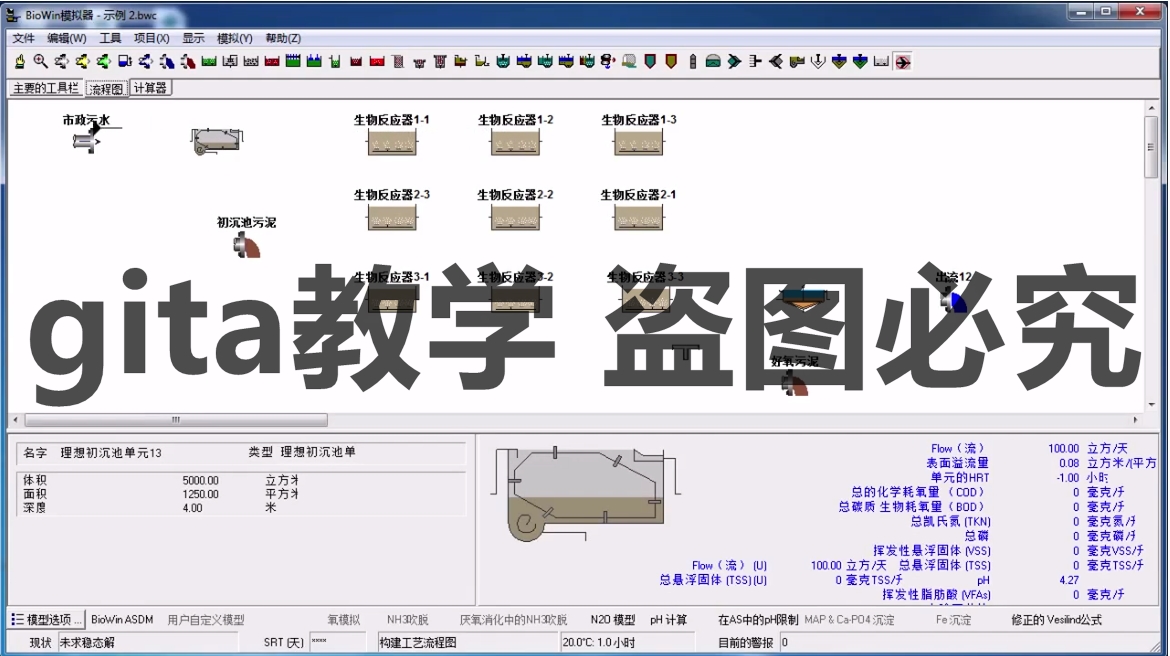Click the 体积 value 5000.00 field

tap(201, 481)
